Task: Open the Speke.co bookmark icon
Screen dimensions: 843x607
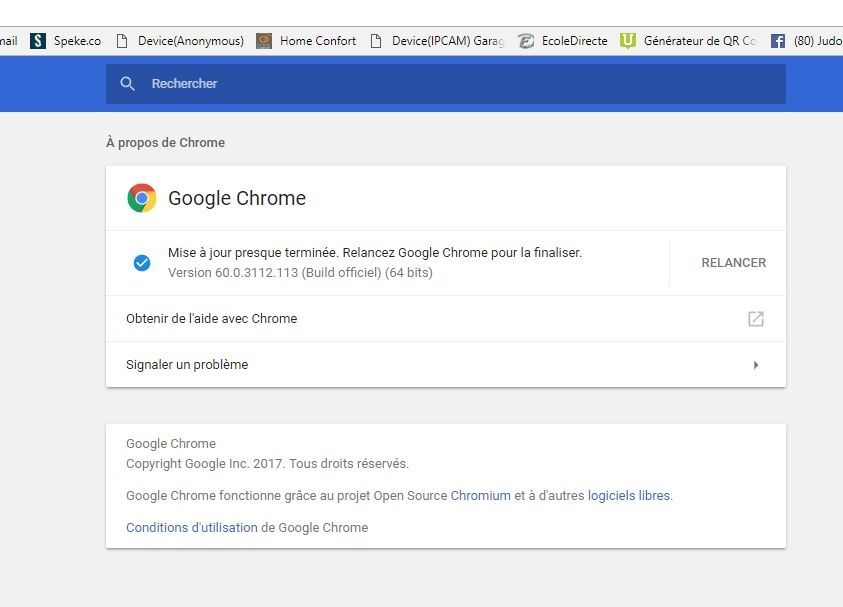Action: pyautogui.click(x=38, y=41)
